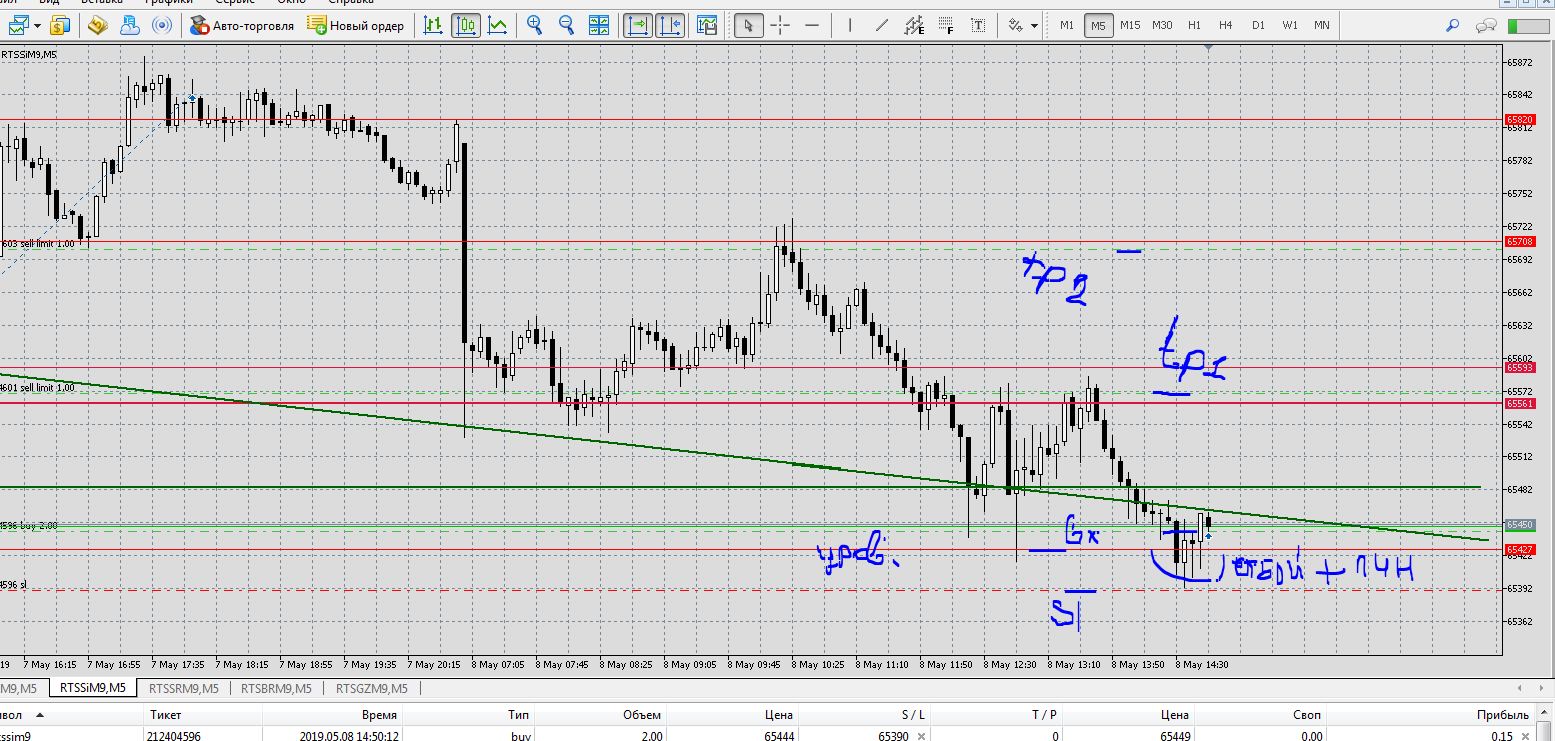Click the Новый ордер button

(356, 25)
